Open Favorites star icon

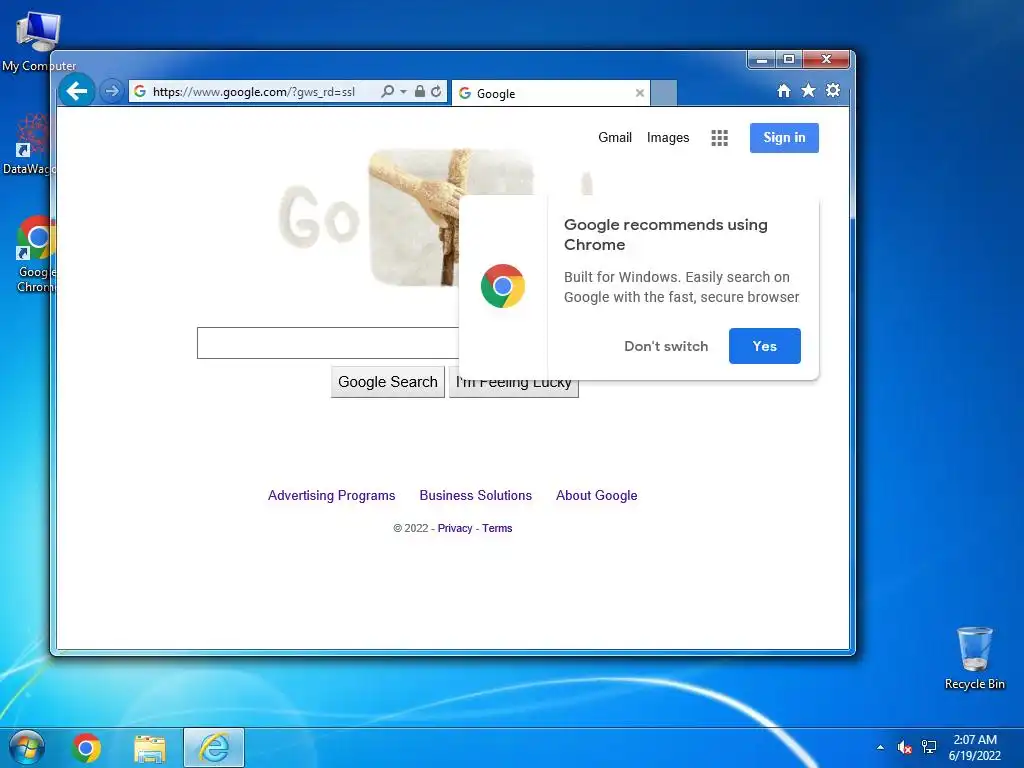click(x=808, y=91)
